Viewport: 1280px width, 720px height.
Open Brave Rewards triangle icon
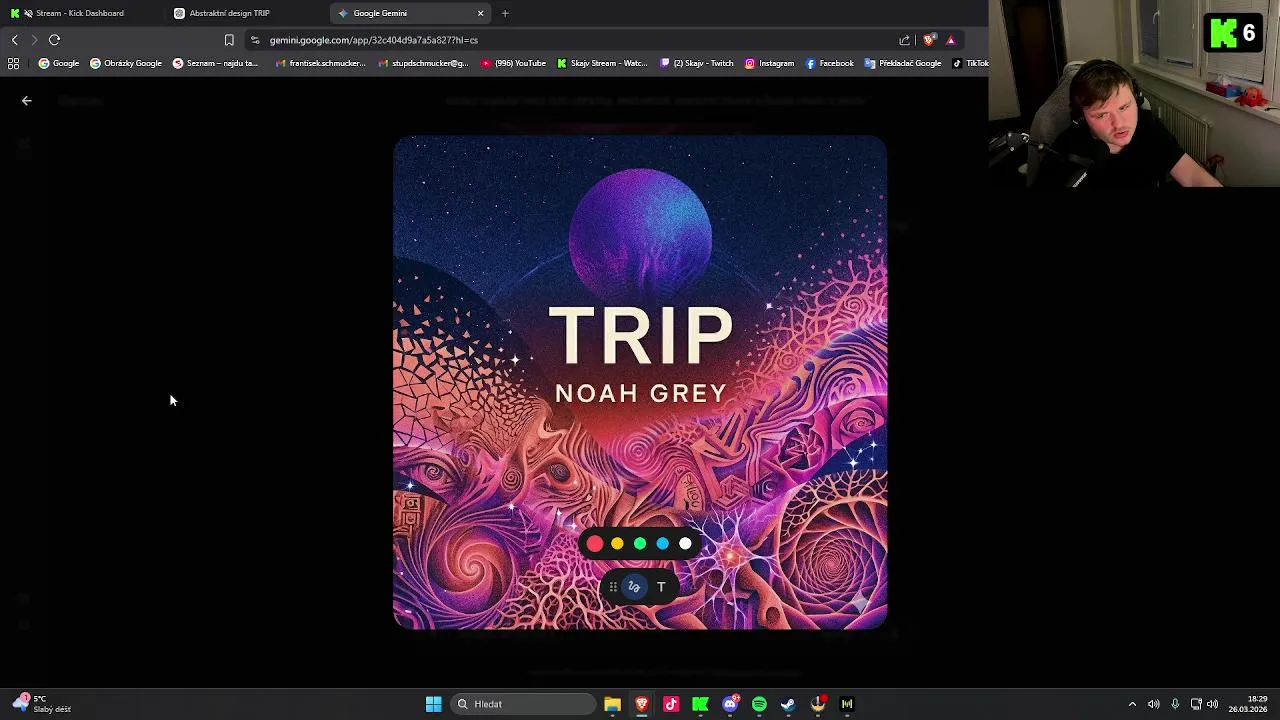951,40
